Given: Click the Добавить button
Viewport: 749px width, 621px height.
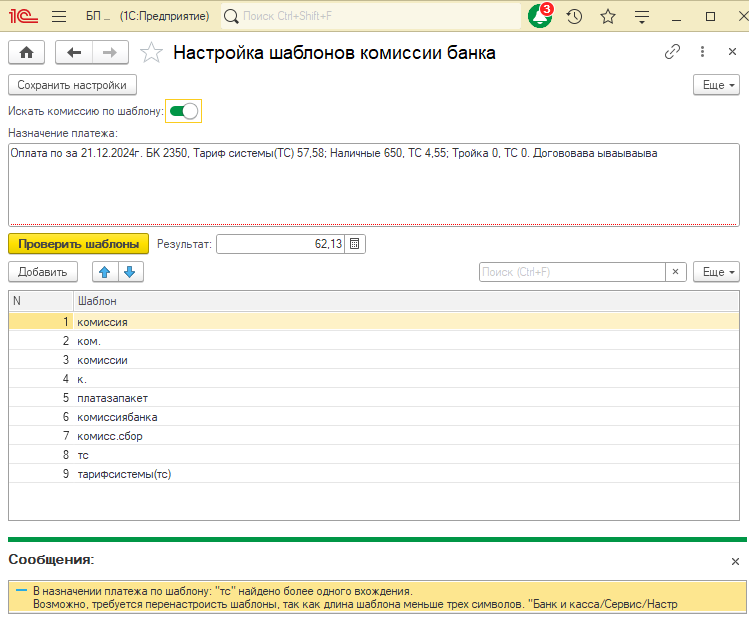Looking at the screenshot, I should 43,272.
